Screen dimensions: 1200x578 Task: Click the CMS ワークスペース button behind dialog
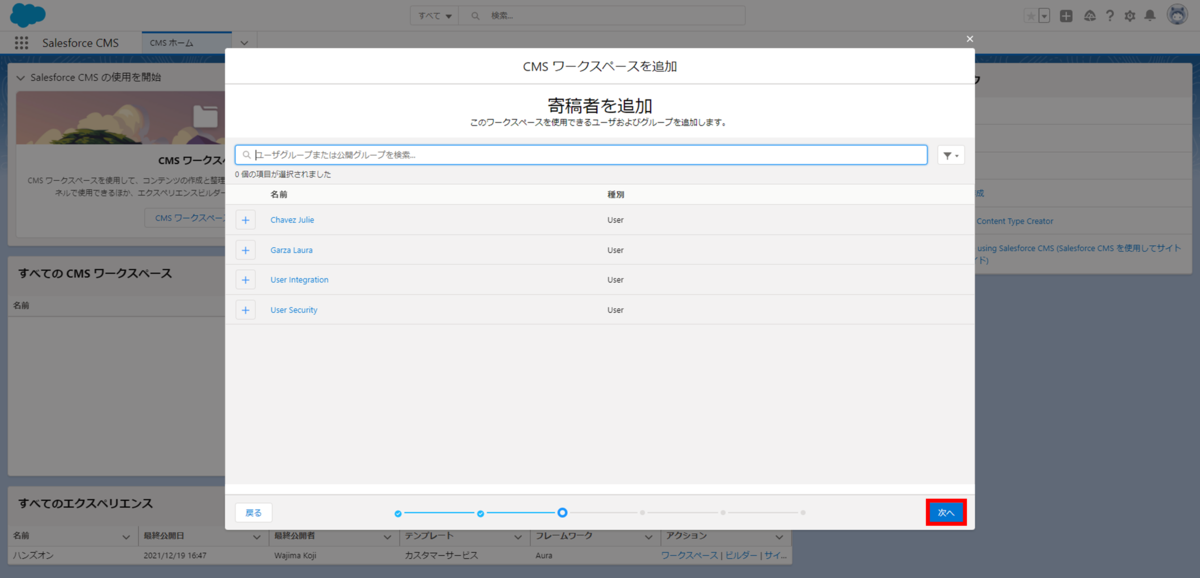click(185, 218)
